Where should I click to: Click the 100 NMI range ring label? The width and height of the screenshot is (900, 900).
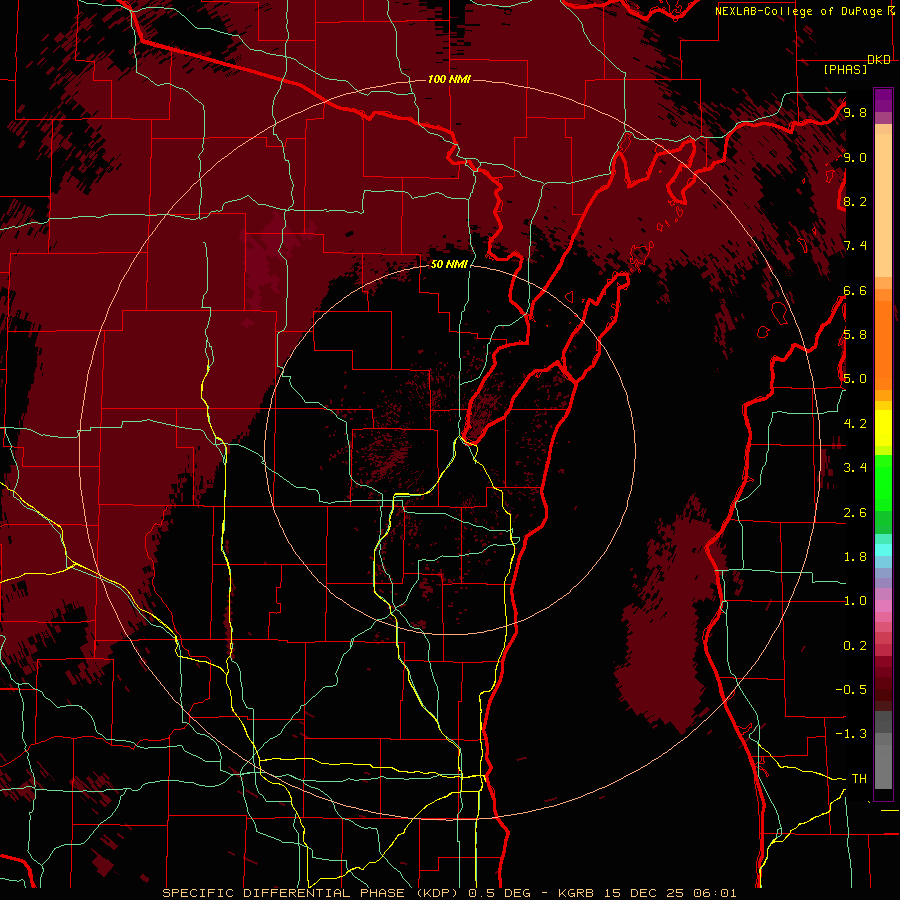click(x=449, y=79)
